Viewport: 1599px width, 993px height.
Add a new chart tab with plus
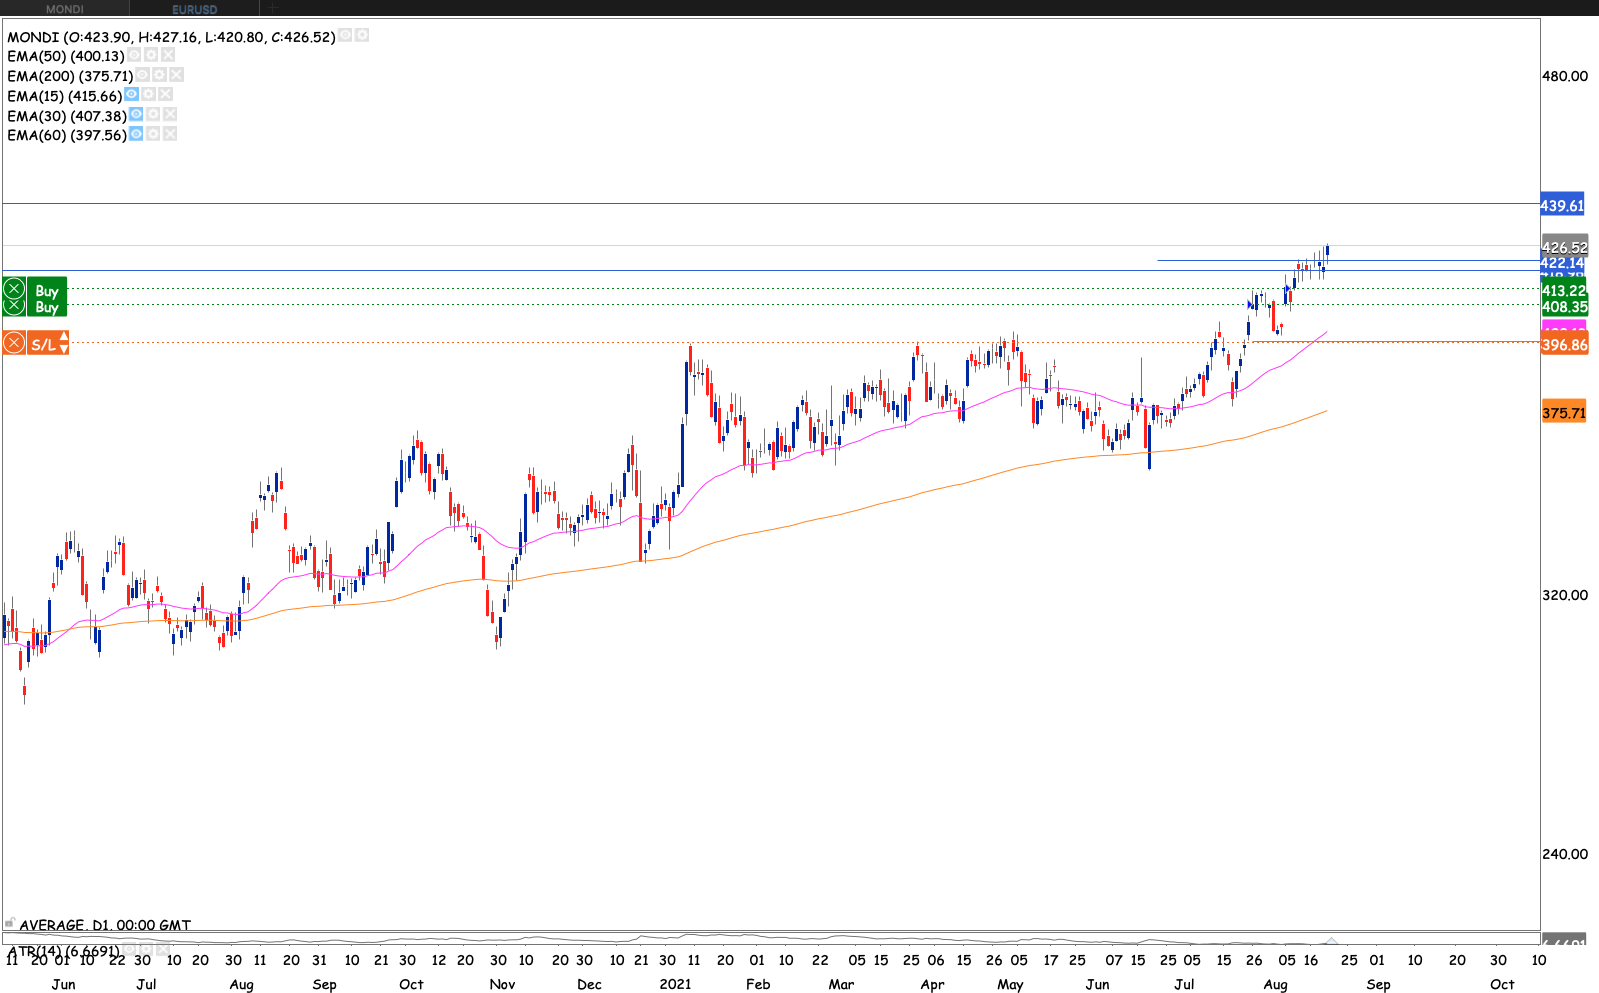pos(273,9)
